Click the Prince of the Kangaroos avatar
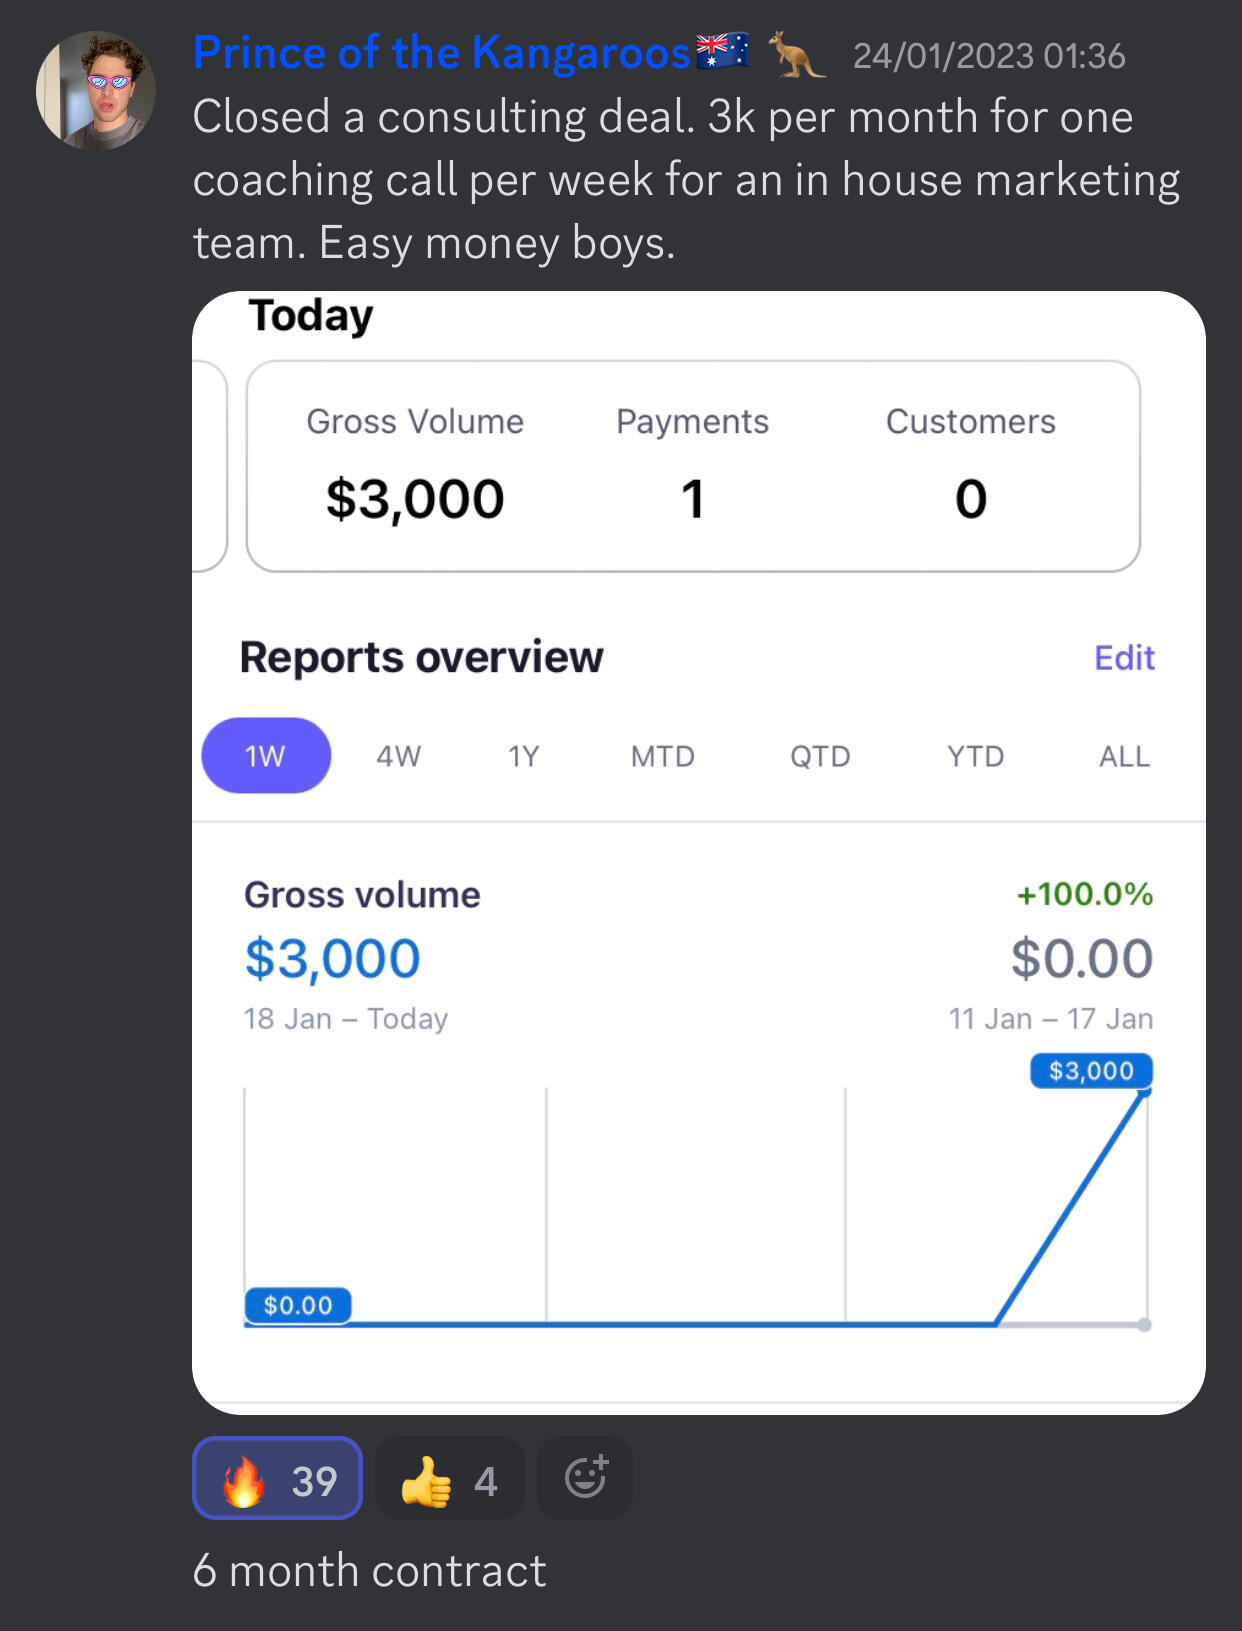Viewport: 1242px width, 1631px height. (96, 90)
